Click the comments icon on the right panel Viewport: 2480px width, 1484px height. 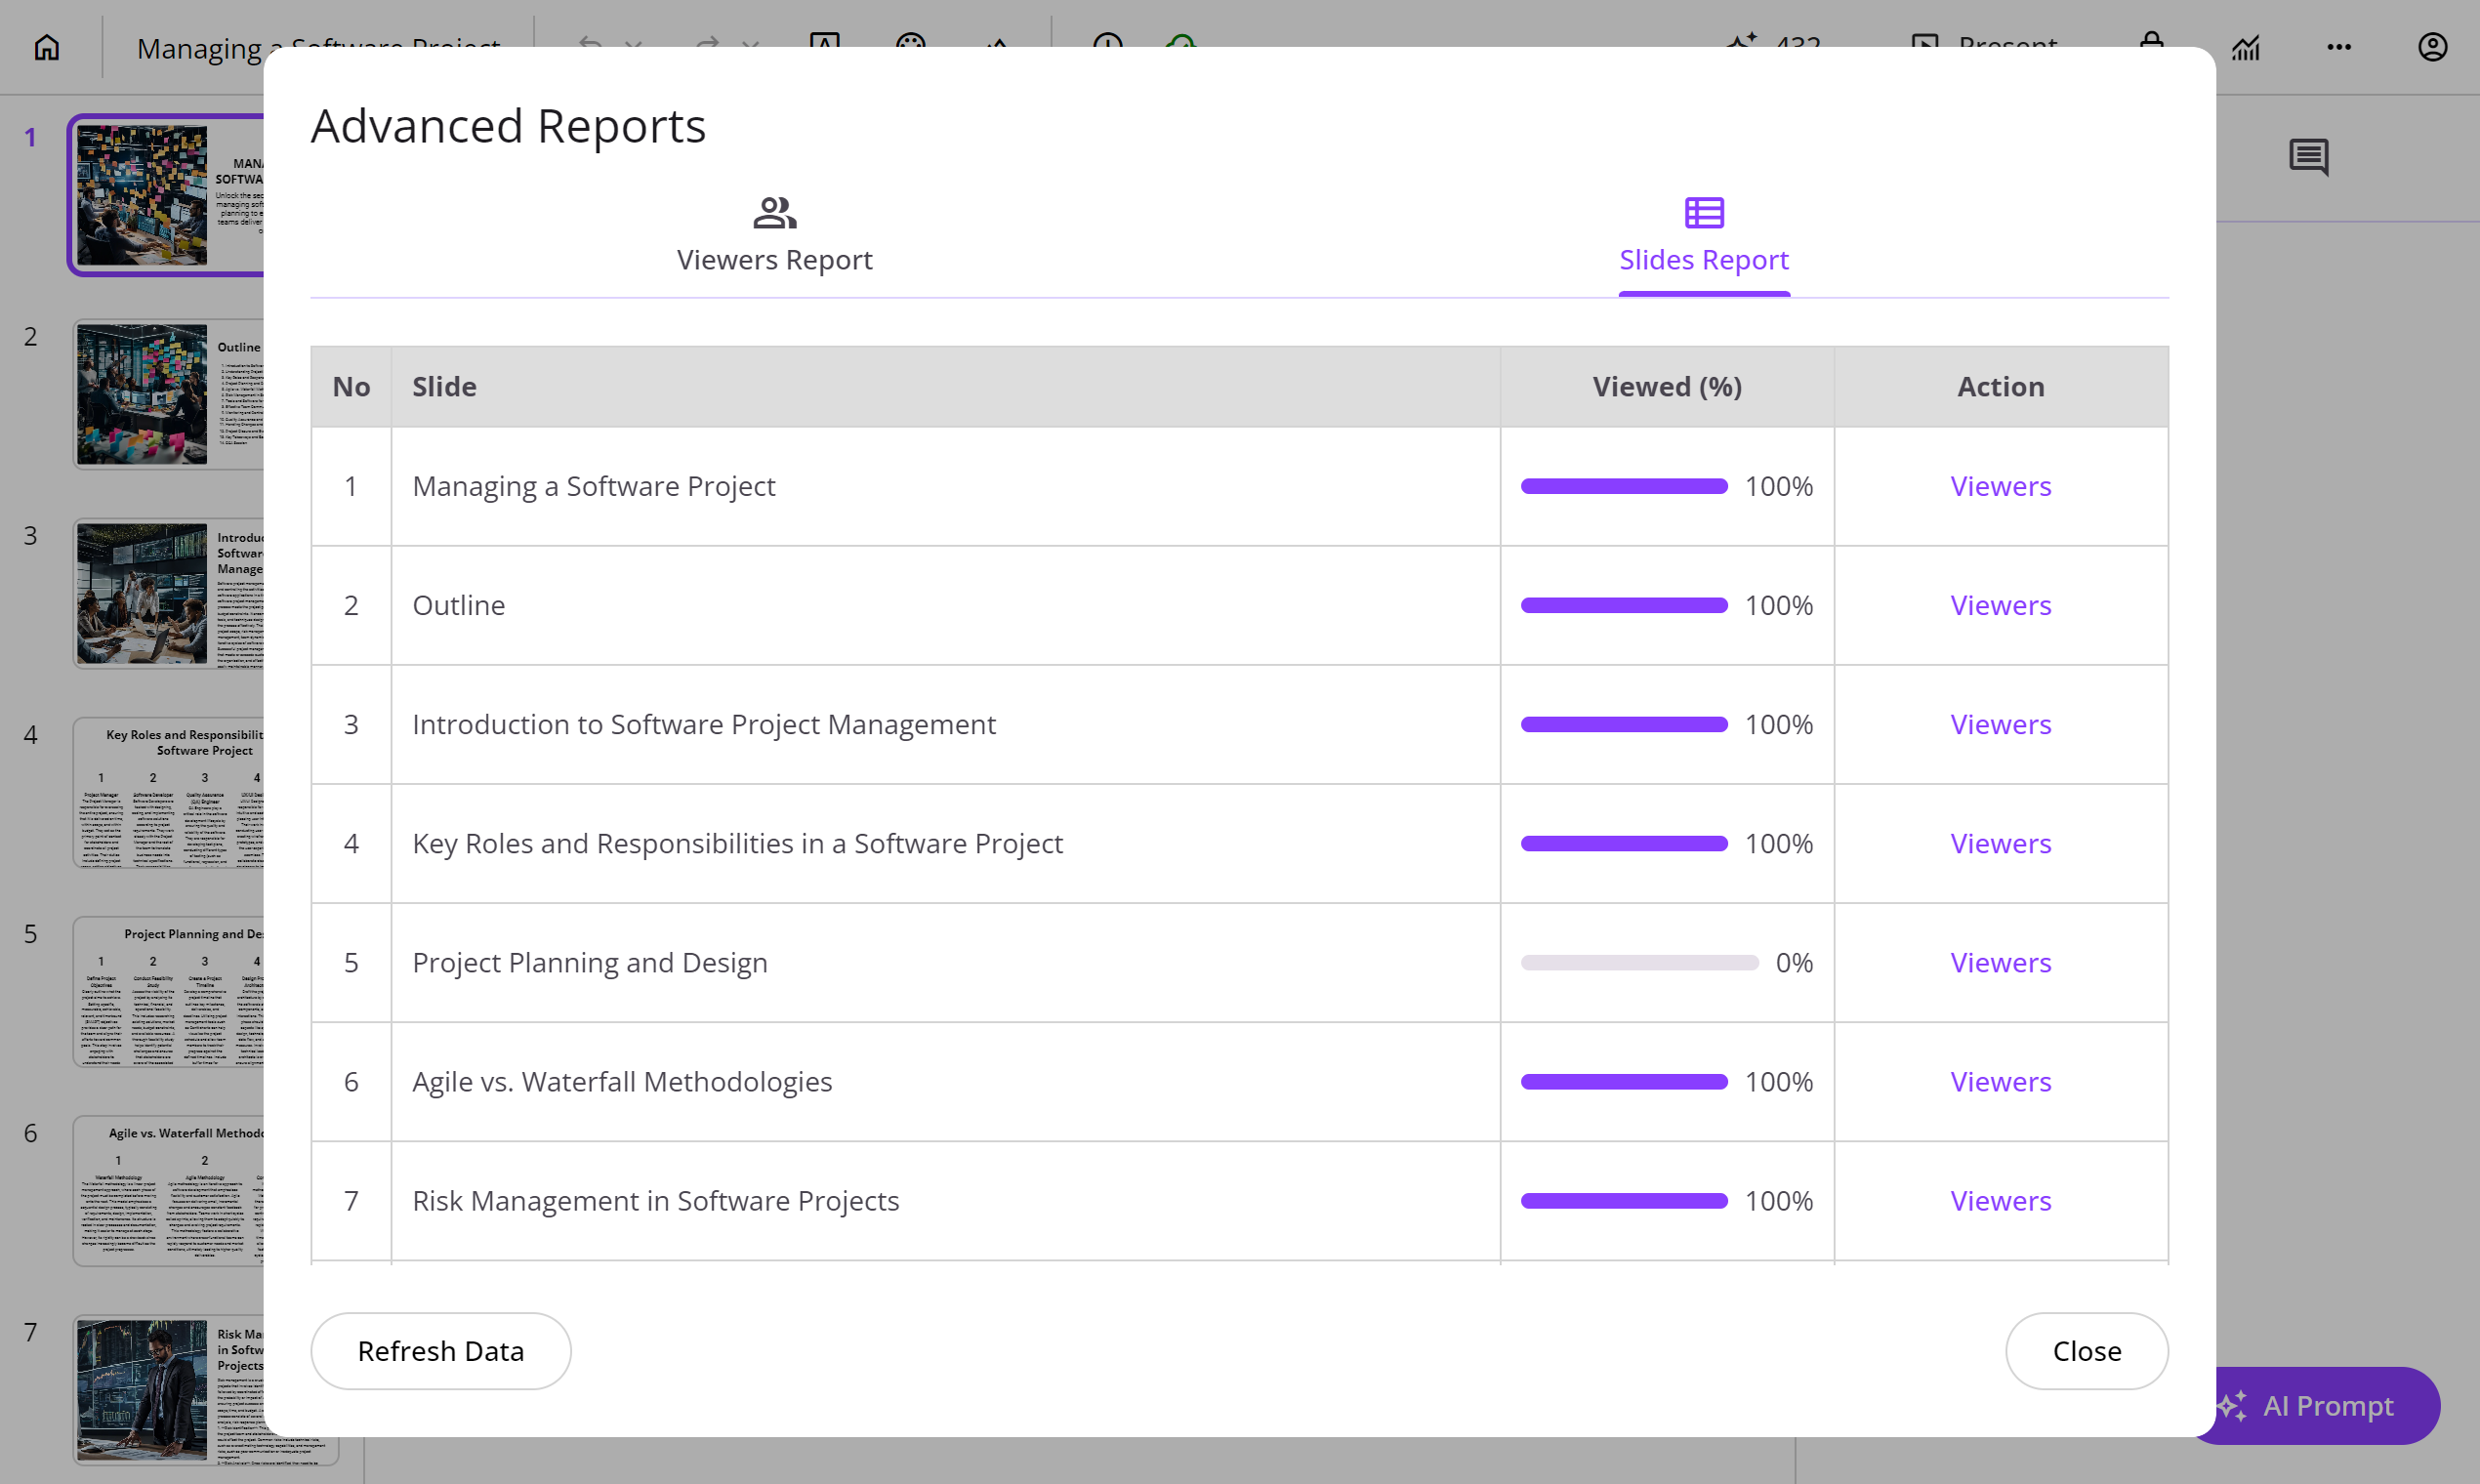point(2308,157)
